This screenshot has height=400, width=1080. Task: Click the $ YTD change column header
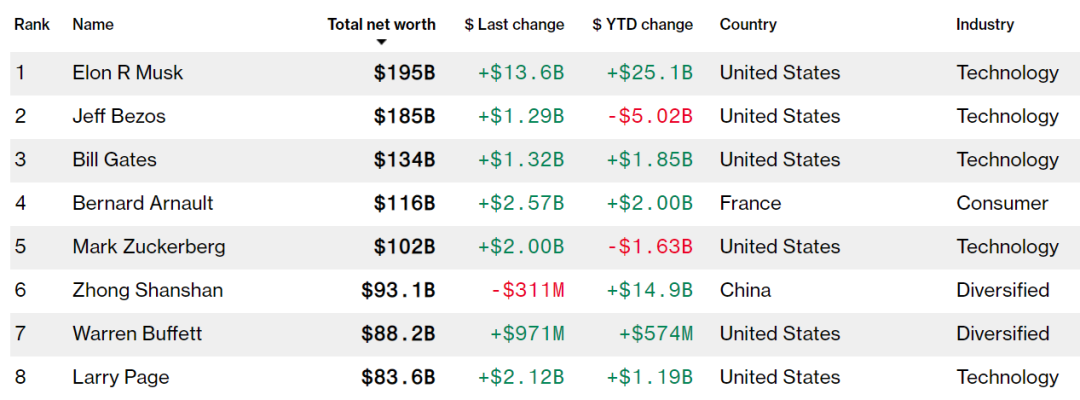point(643,25)
